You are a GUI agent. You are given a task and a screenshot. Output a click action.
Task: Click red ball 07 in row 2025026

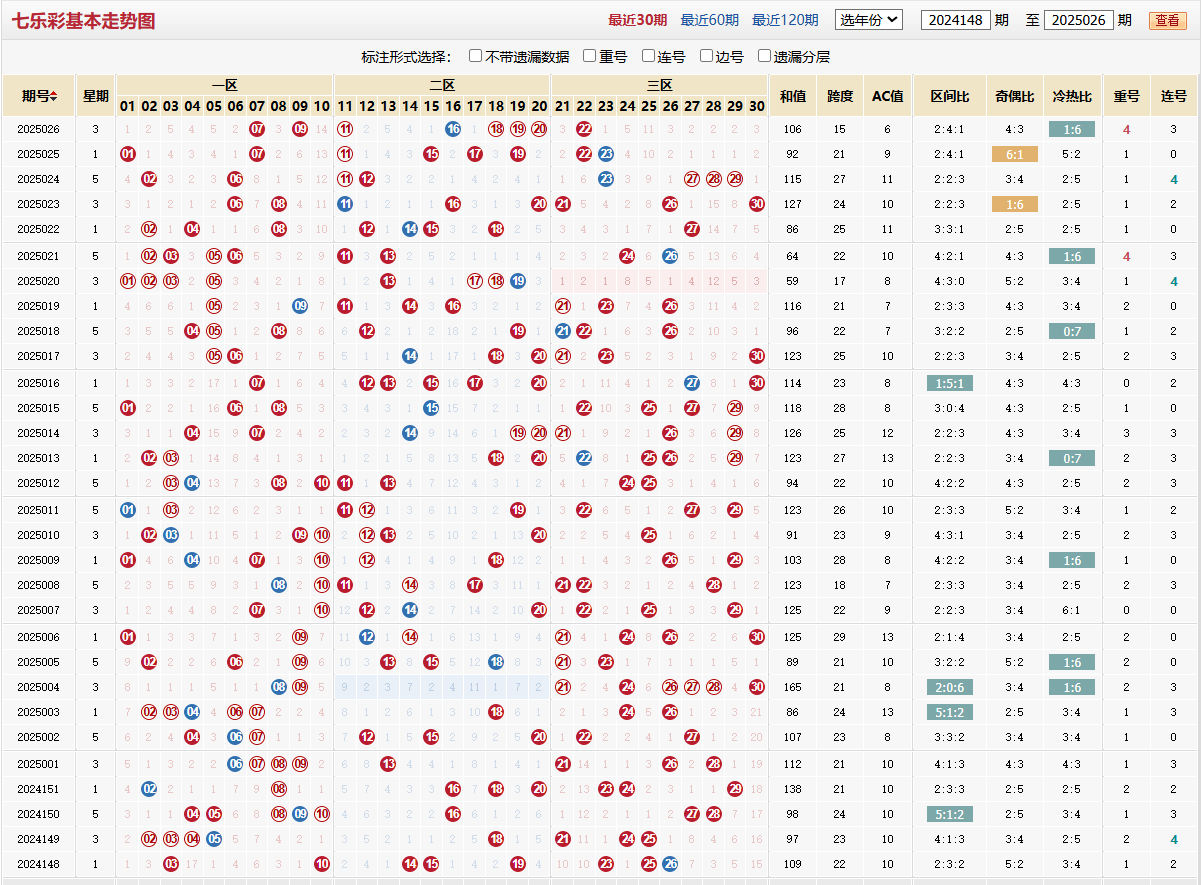257,129
